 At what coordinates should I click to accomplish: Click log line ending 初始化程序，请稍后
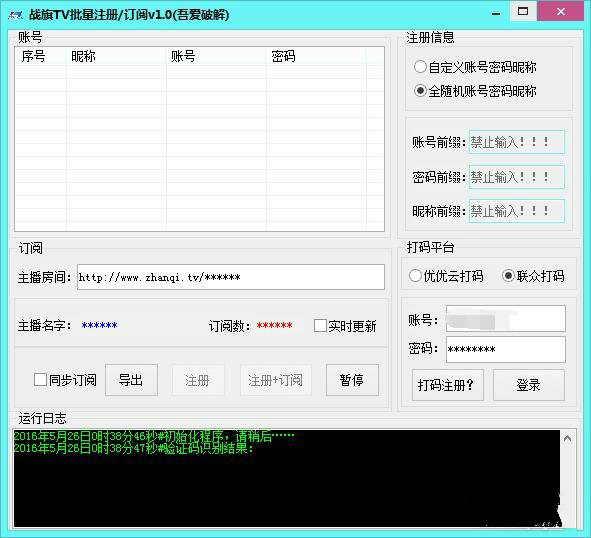tap(154, 436)
